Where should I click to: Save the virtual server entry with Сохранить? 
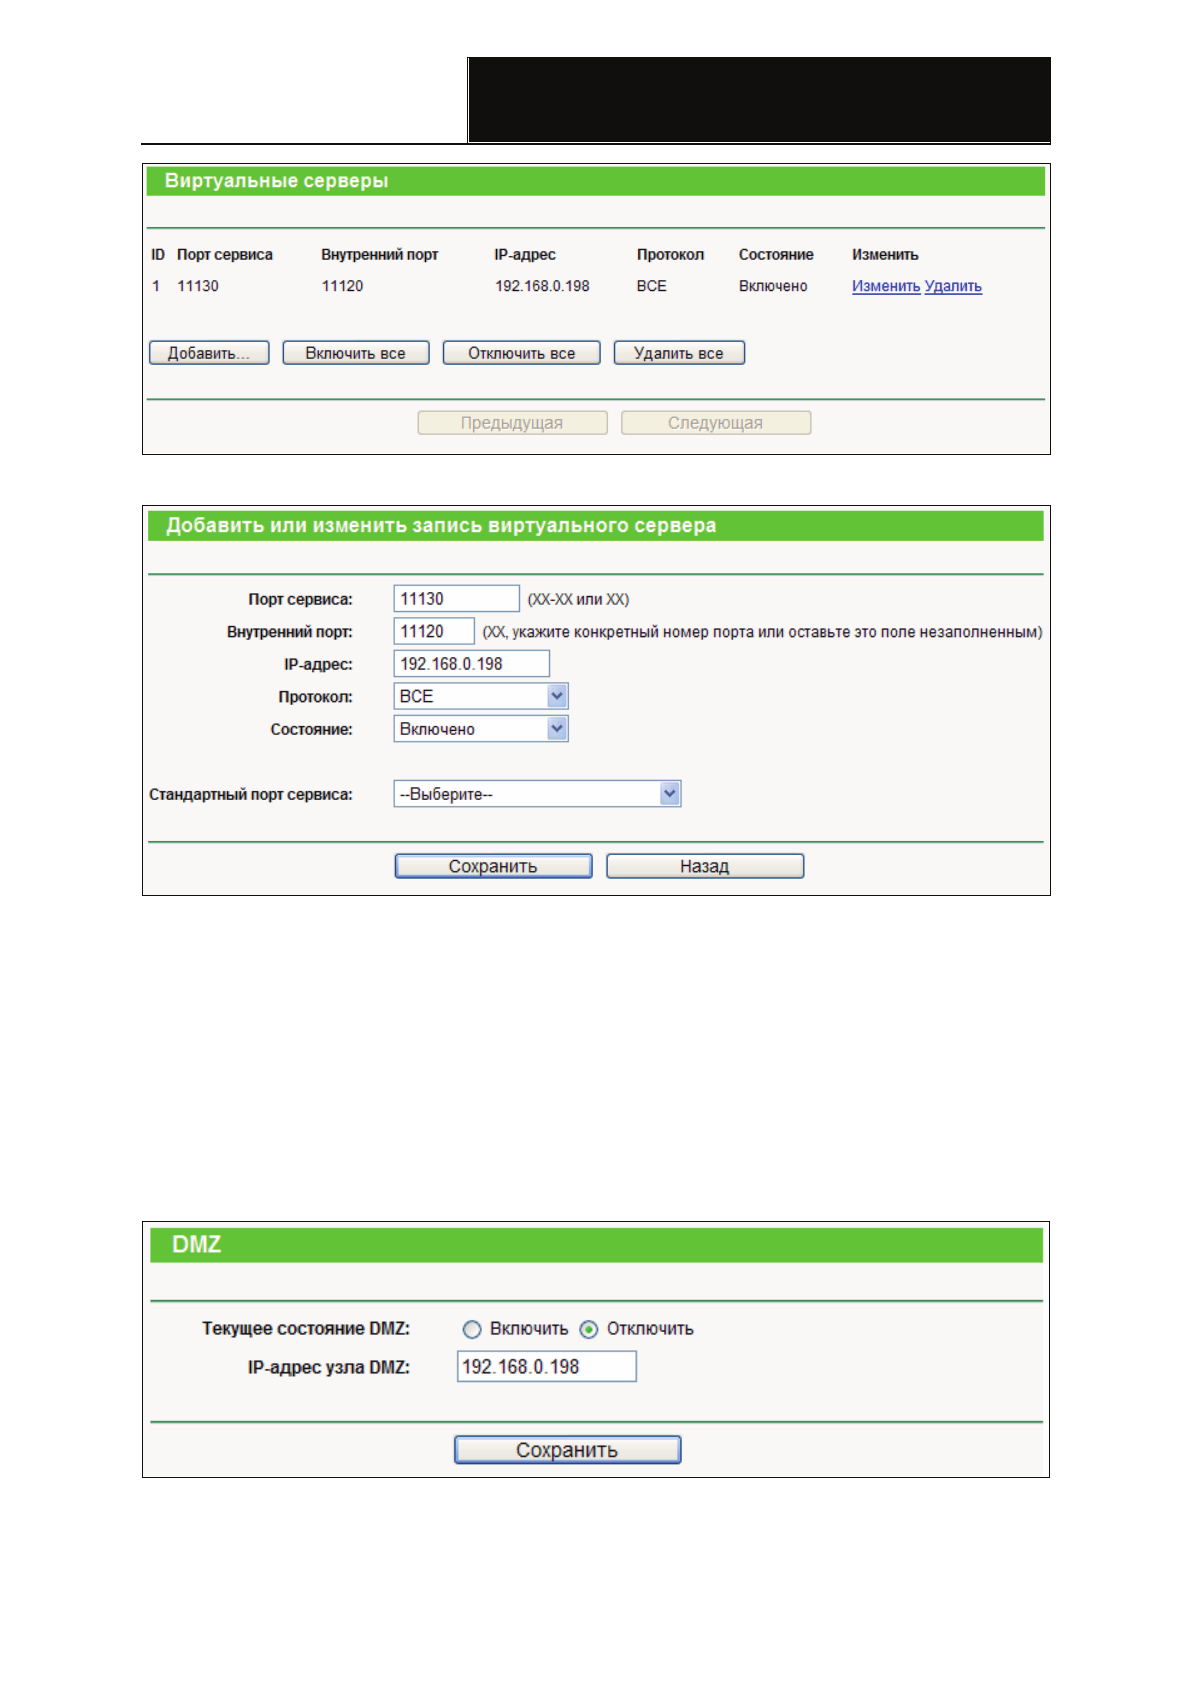[x=493, y=866]
